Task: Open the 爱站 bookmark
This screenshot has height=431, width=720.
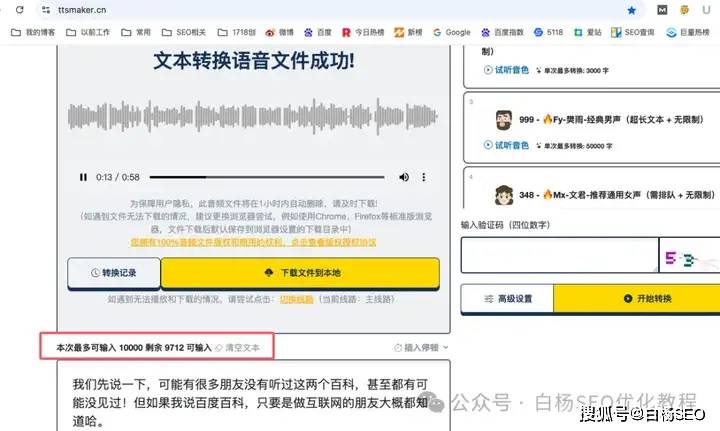Action: point(587,32)
